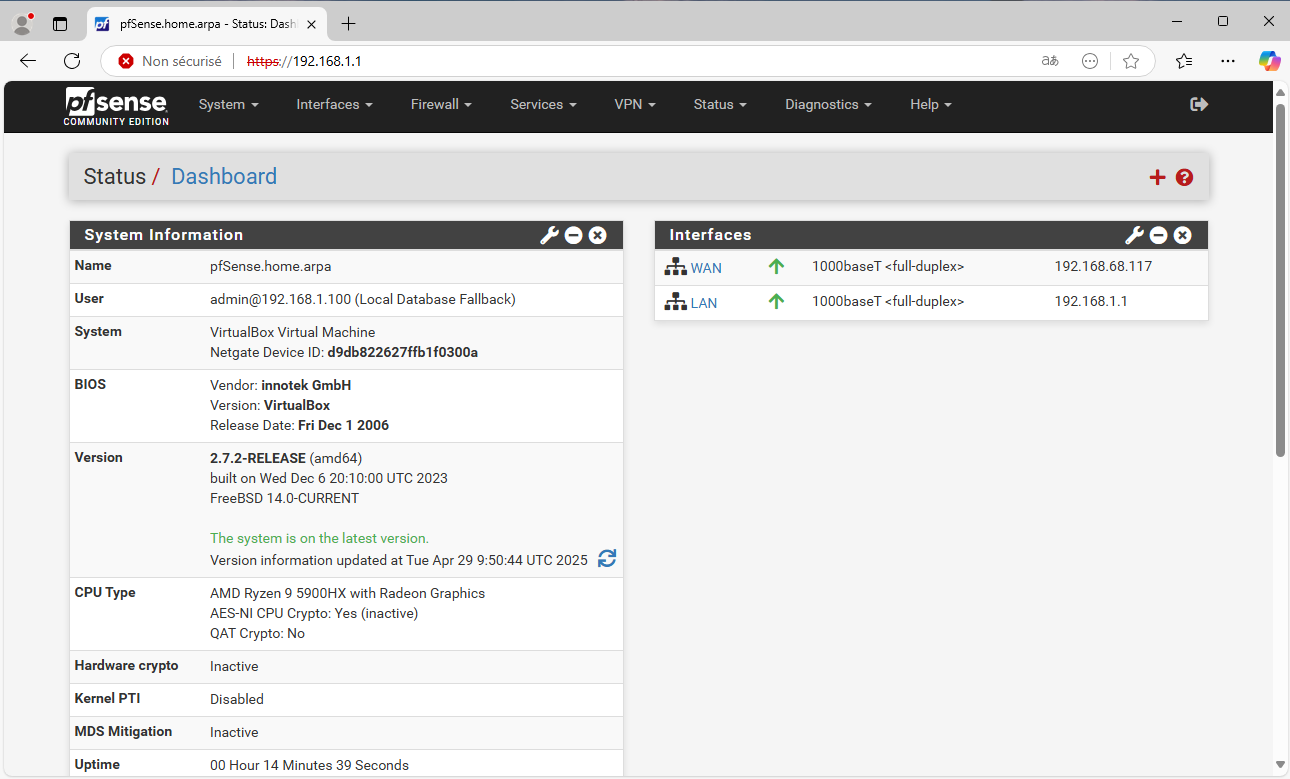
Task: Click the logout icon in navbar
Action: pos(1199,104)
